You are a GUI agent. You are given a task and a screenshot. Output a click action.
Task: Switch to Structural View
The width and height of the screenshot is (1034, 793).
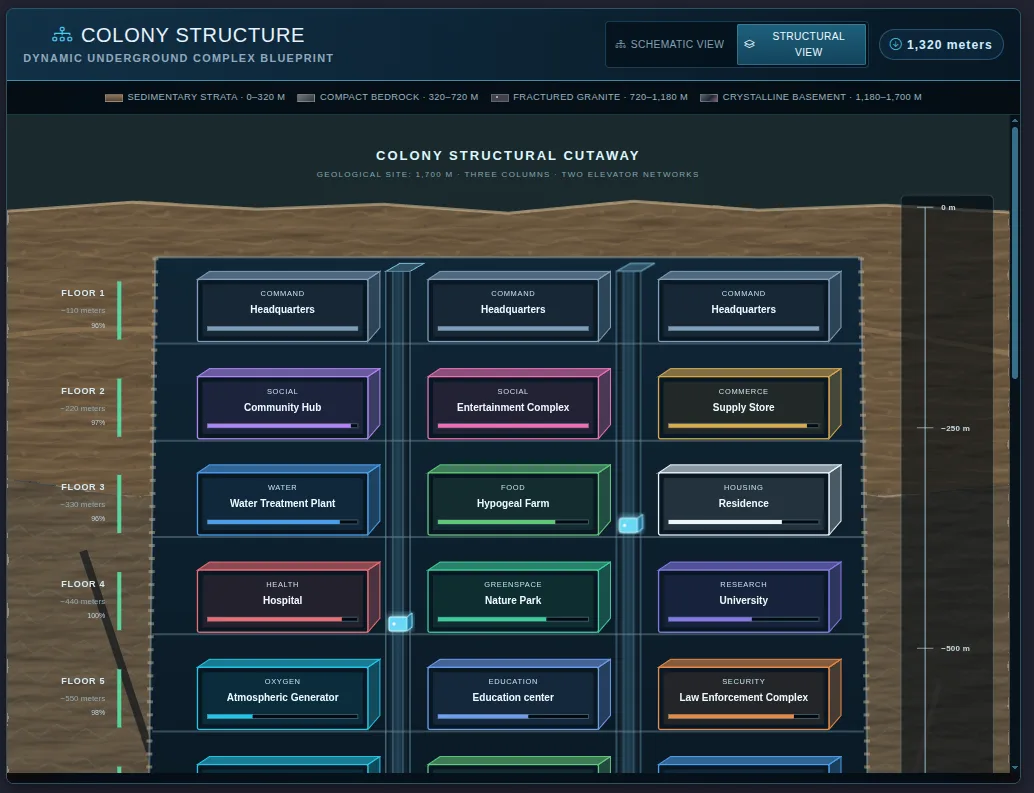801,44
